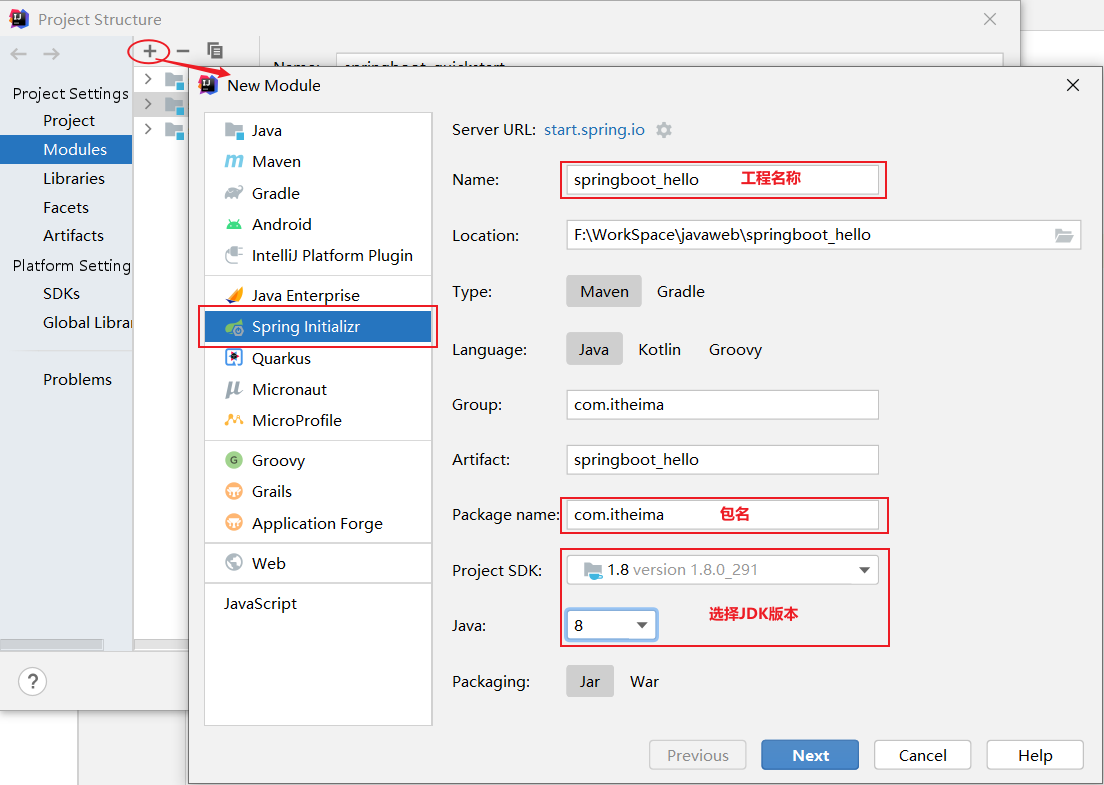Select the Groovy icon in the generator list
The image size is (1104, 785).
(234, 460)
